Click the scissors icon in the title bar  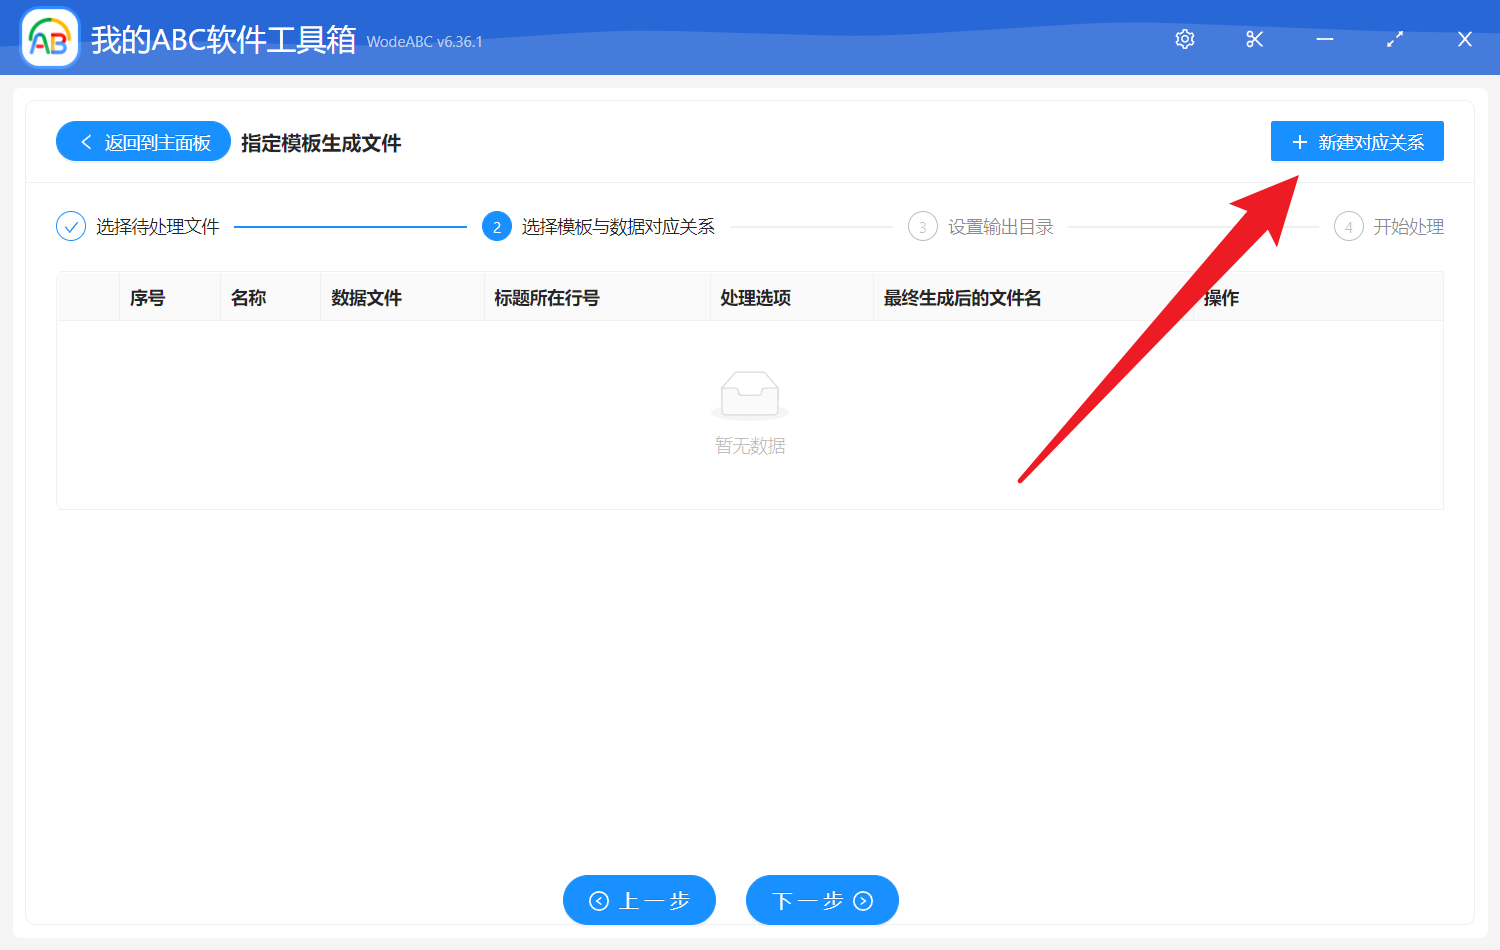(x=1254, y=39)
